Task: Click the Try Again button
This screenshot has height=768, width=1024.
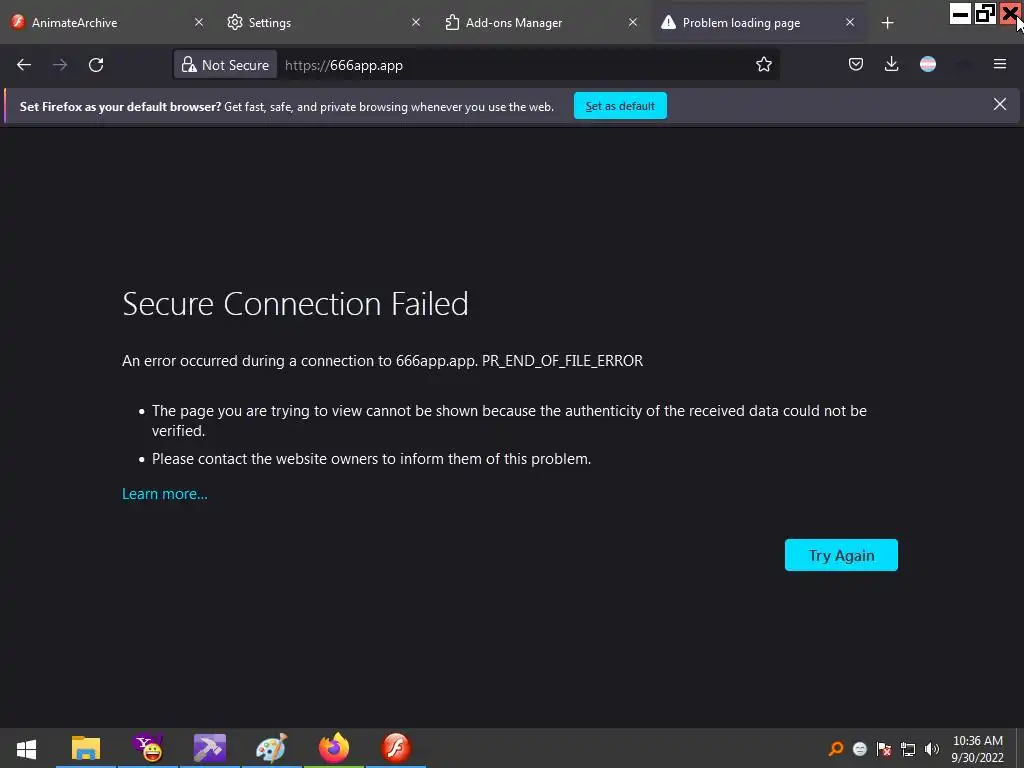Action: coord(841,556)
